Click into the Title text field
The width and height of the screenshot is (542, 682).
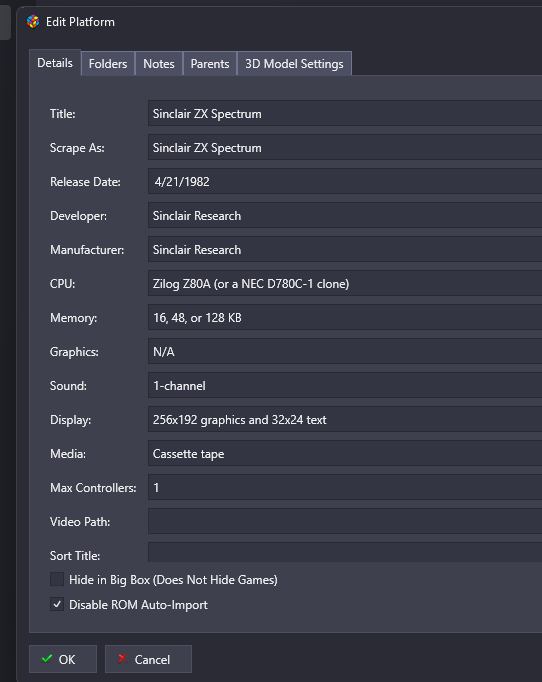[345, 114]
